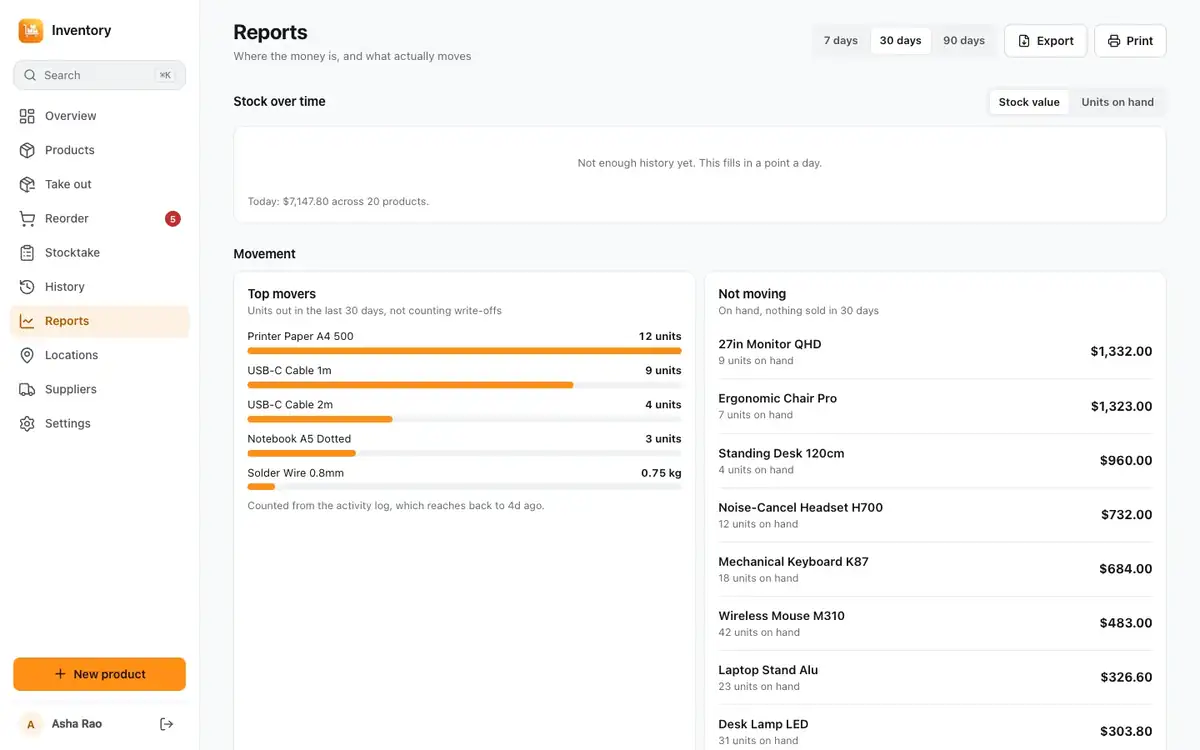Click the magnifier icon in Search

(31, 75)
